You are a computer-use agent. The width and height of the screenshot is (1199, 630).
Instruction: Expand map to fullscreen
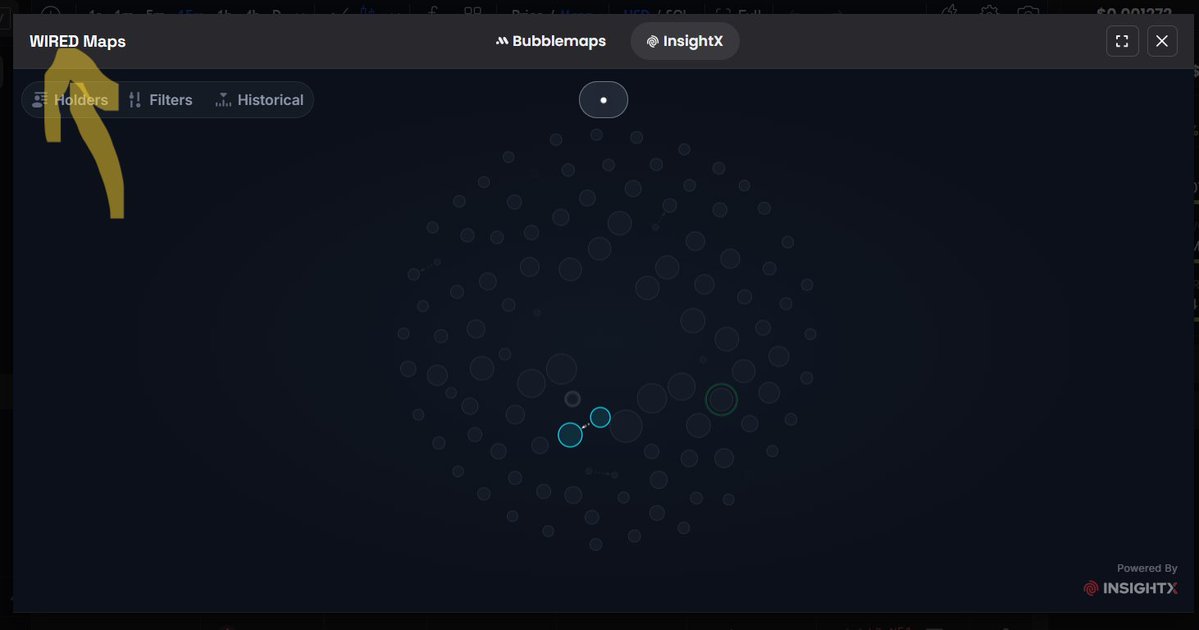[x=1122, y=41]
